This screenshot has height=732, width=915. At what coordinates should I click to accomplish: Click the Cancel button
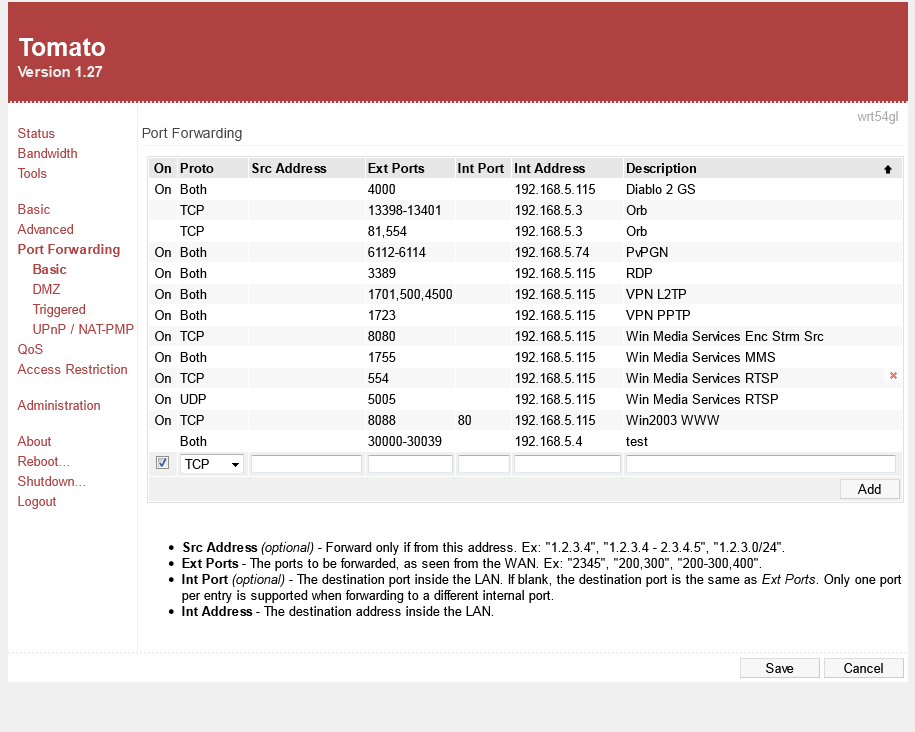coord(863,668)
